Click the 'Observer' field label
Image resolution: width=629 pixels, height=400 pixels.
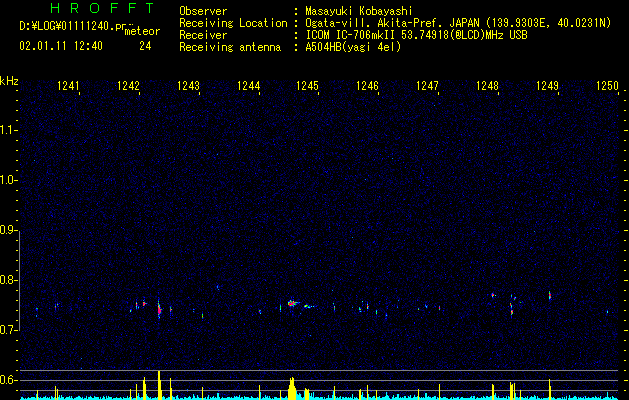203,11
